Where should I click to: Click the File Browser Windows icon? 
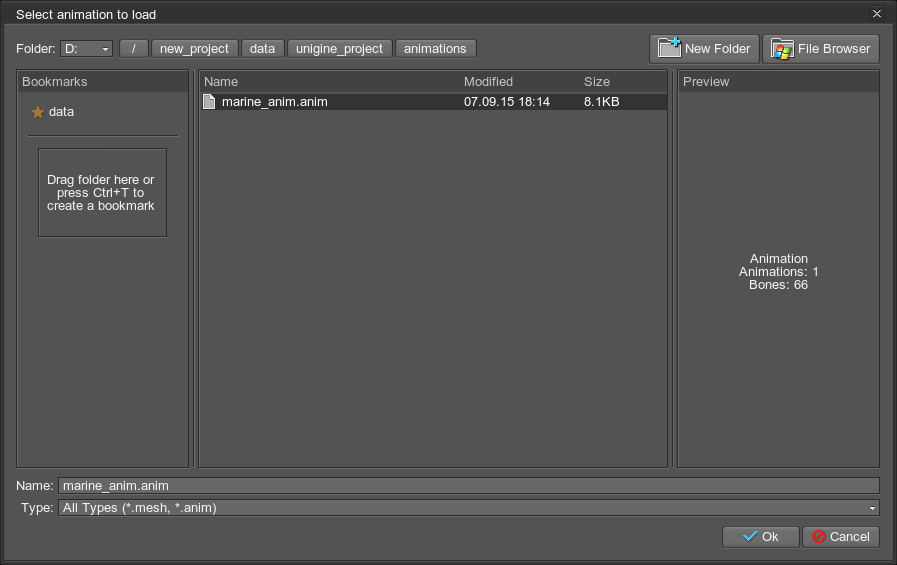click(782, 48)
